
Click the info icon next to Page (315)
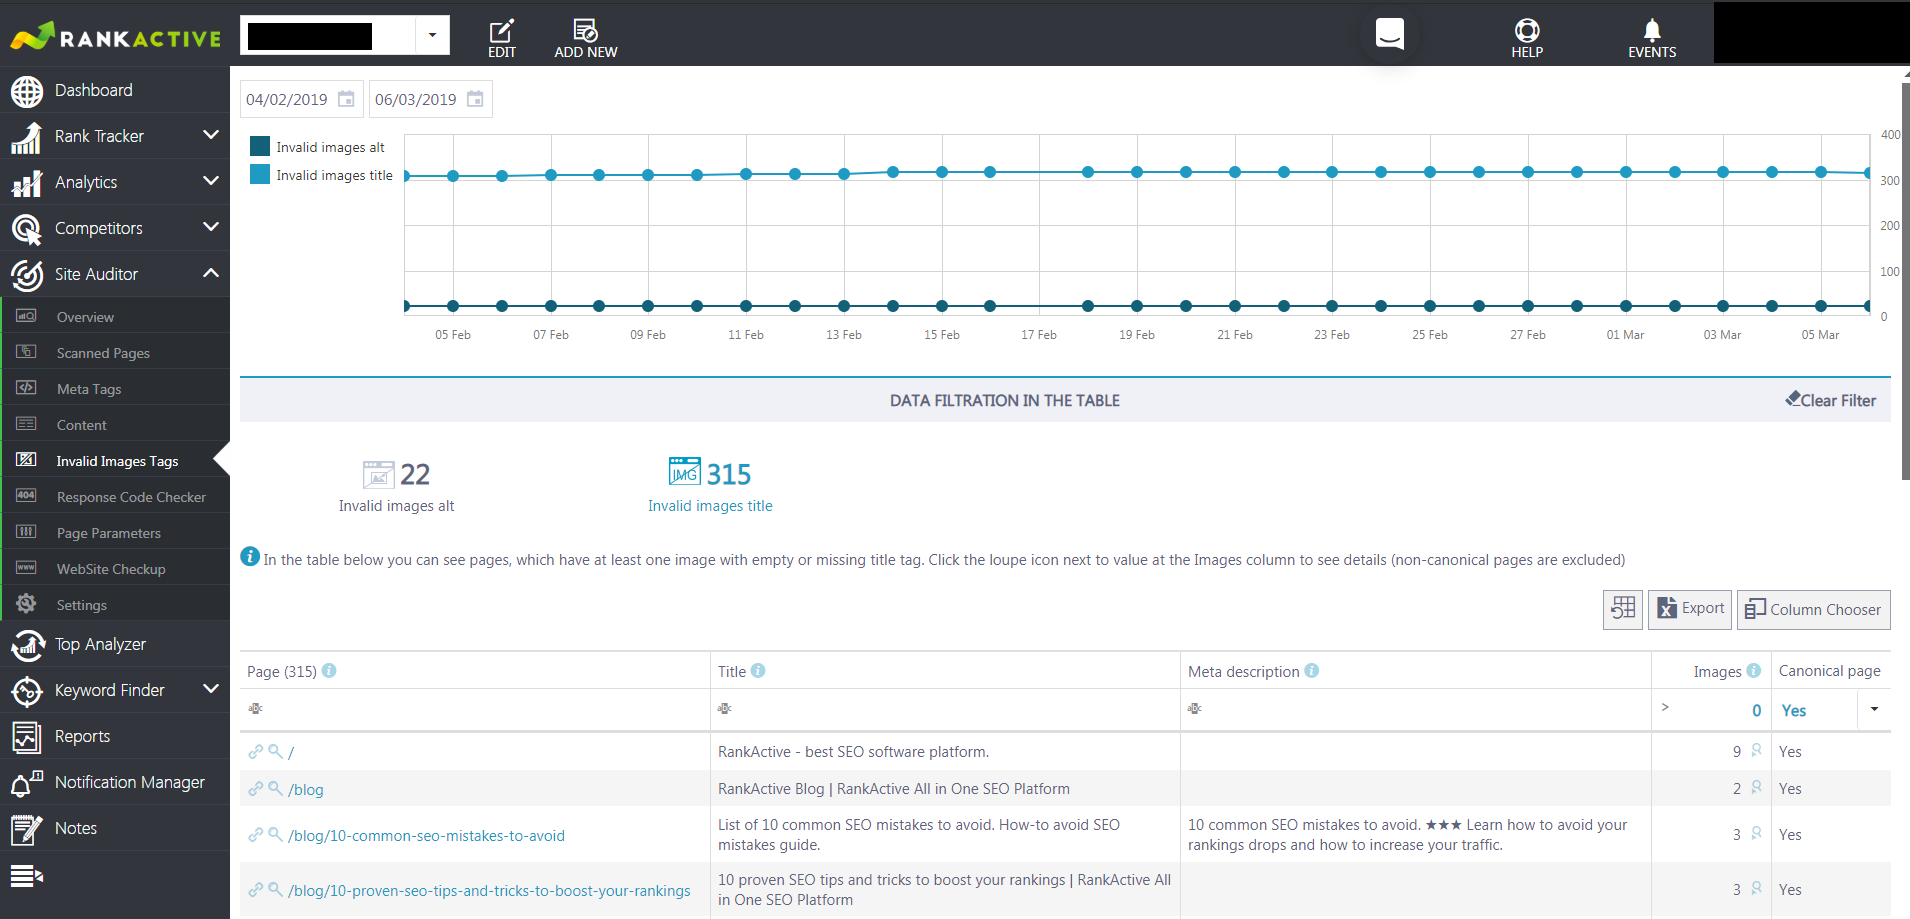[329, 671]
